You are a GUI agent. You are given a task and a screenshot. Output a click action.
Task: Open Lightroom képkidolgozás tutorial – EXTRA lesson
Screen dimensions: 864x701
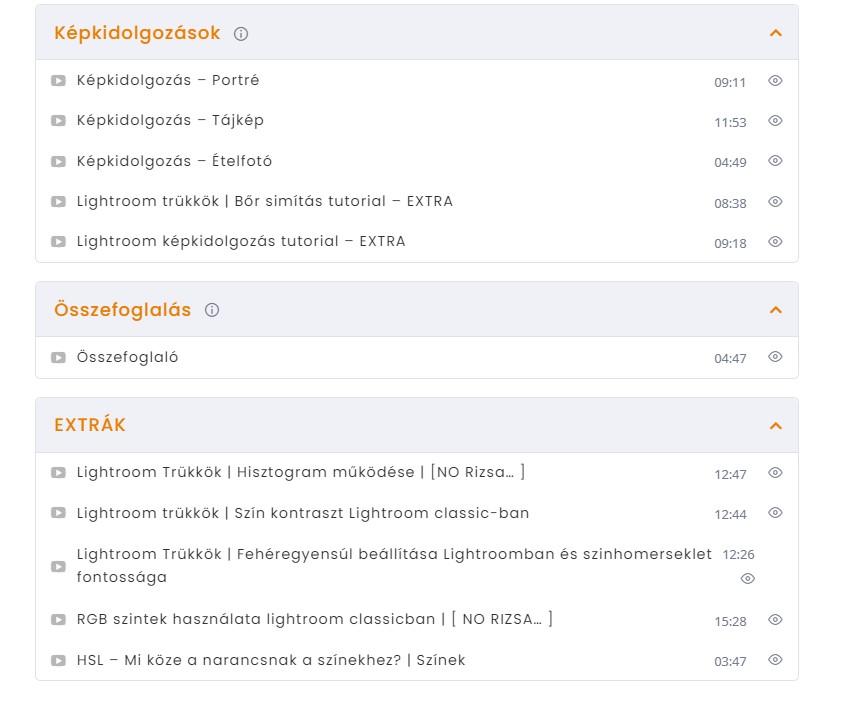click(241, 241)
